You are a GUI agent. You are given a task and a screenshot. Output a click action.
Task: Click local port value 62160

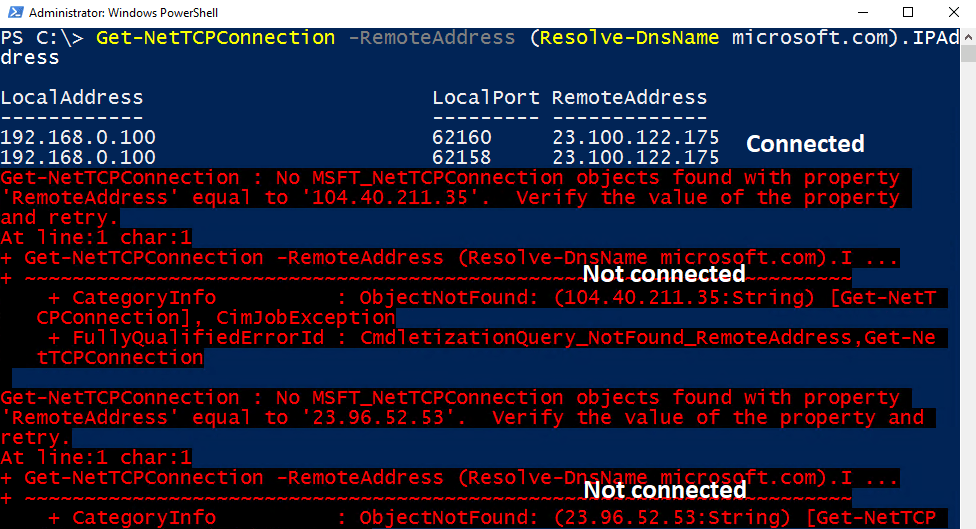tap(462, 138)
